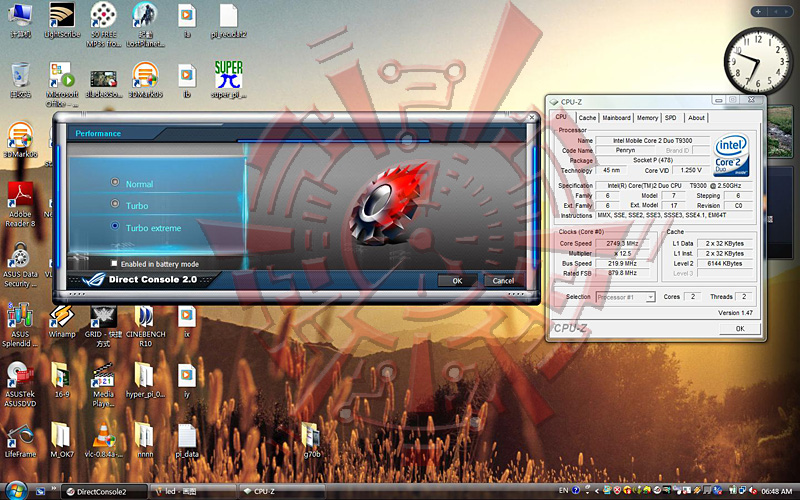Open the Computer desktop icon
800x500 pixels.
click(x=20, y=21)
